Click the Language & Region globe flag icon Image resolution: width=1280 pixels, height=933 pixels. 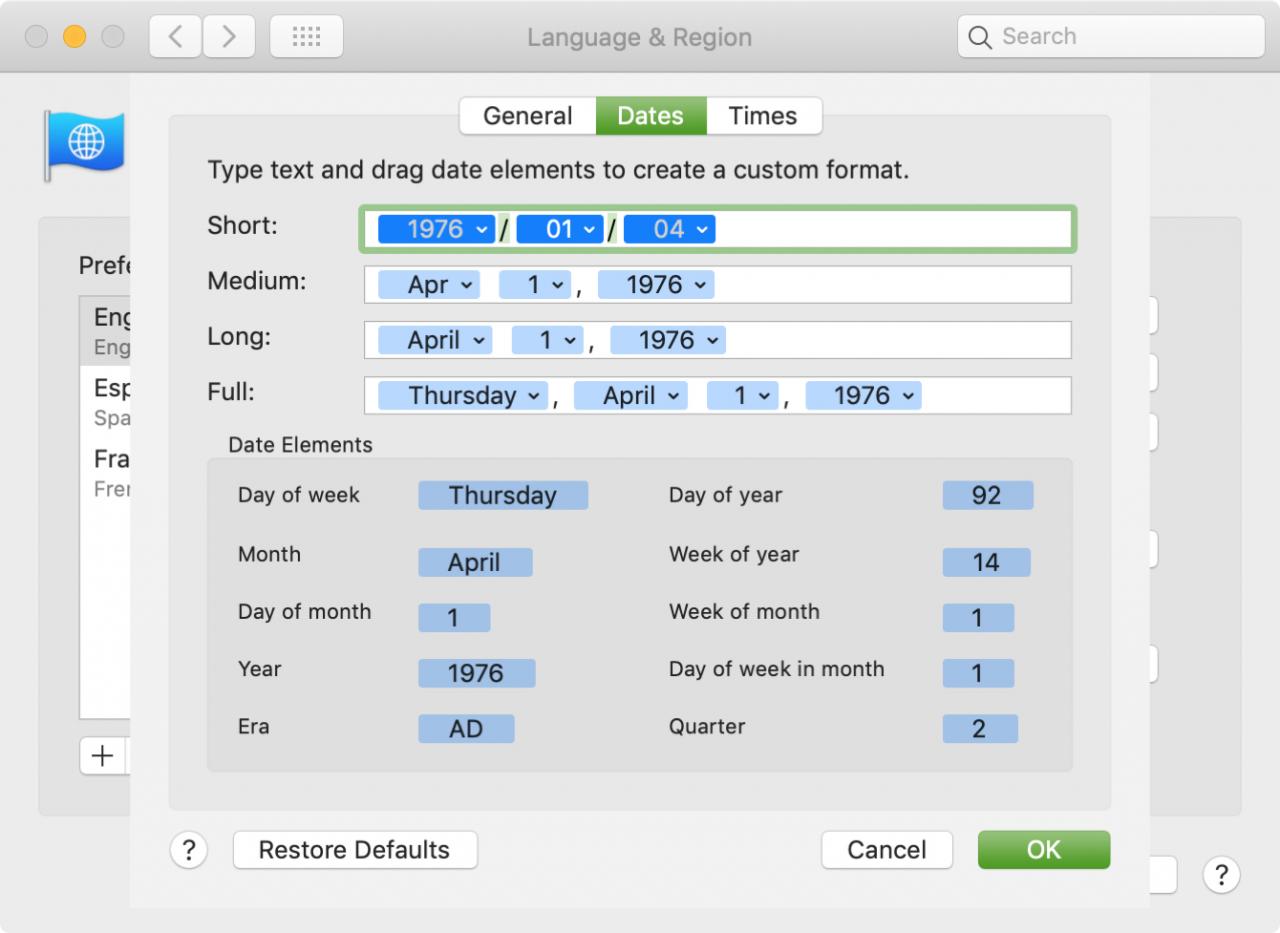(x=84, y=143)
